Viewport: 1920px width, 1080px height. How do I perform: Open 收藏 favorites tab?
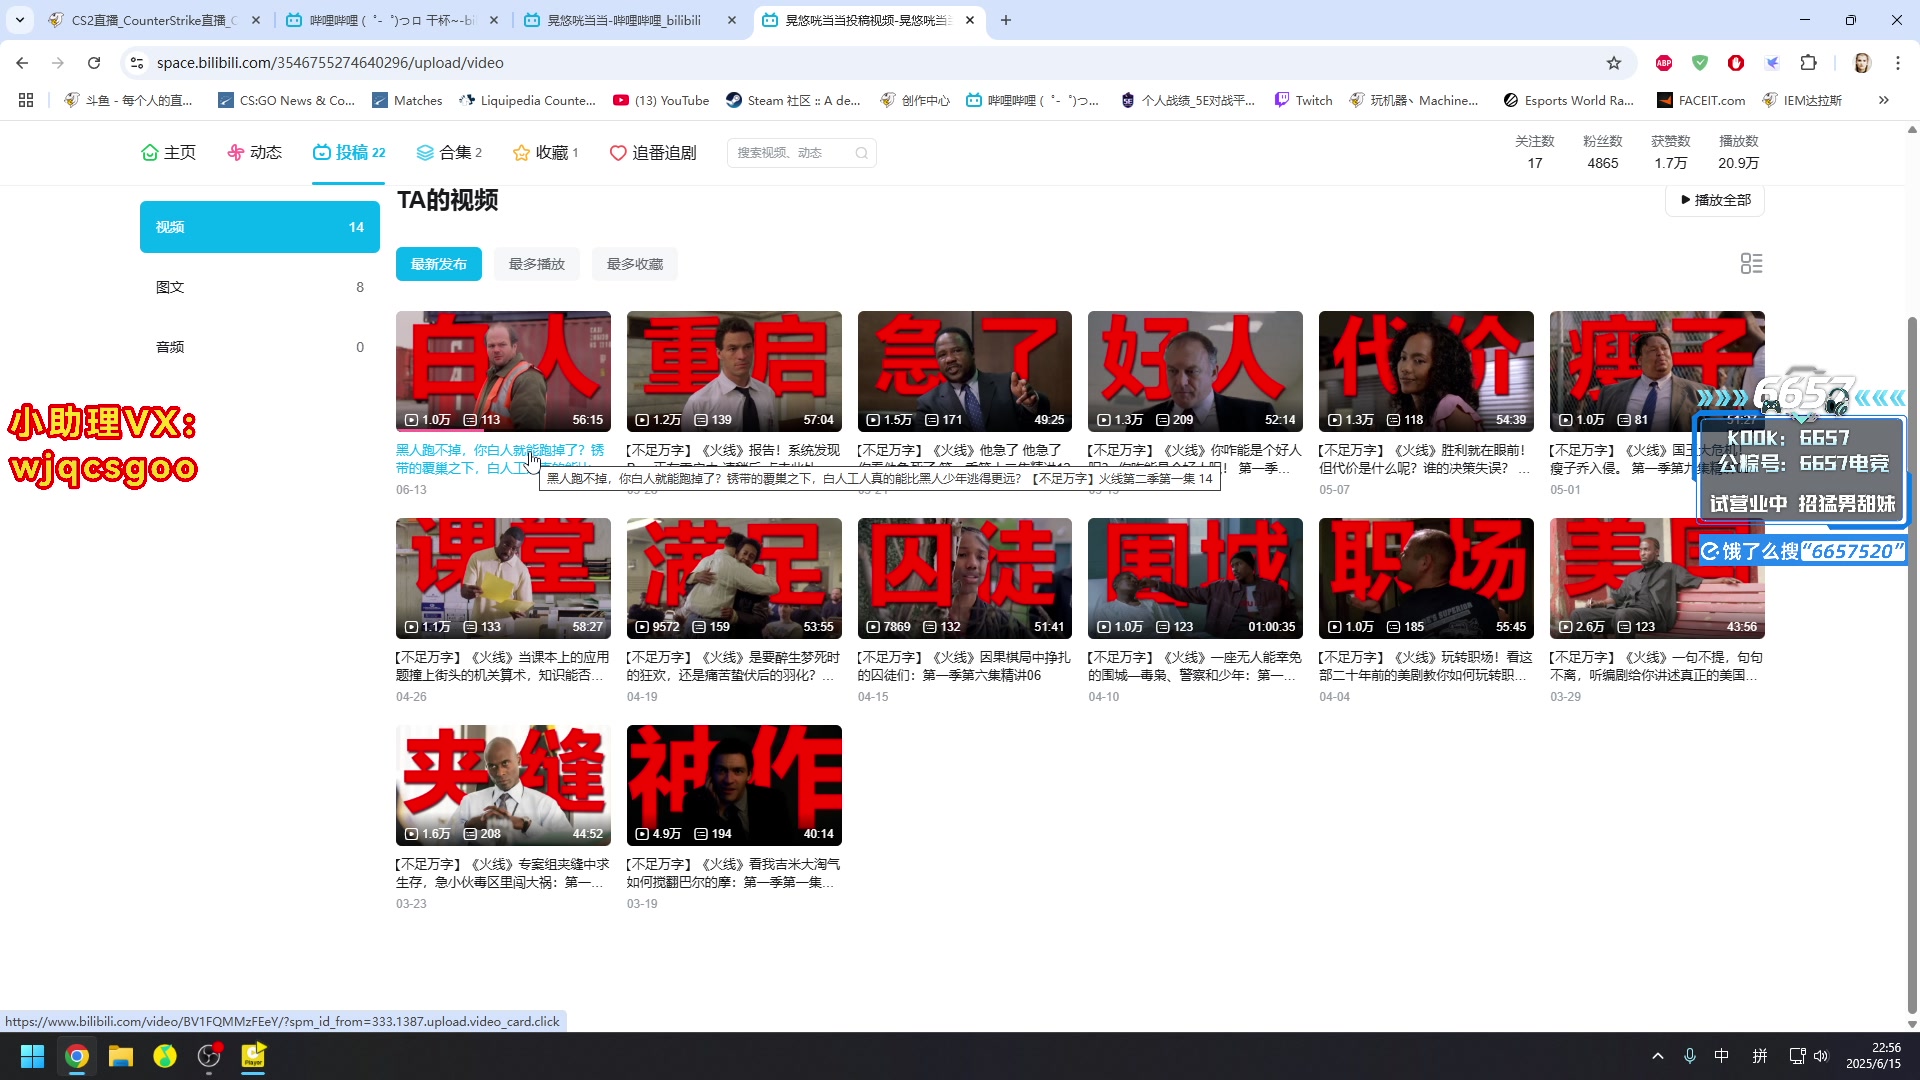545,152
